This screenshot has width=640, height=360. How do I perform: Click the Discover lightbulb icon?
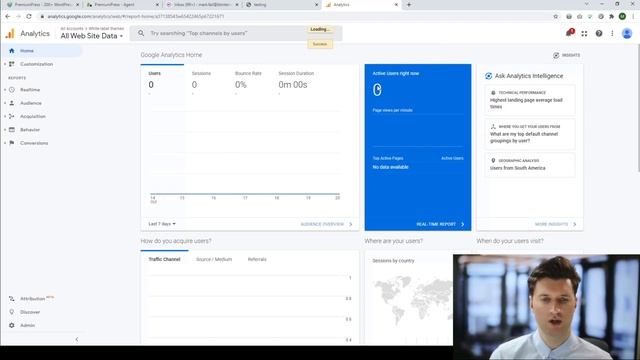(x=12, y=312)
